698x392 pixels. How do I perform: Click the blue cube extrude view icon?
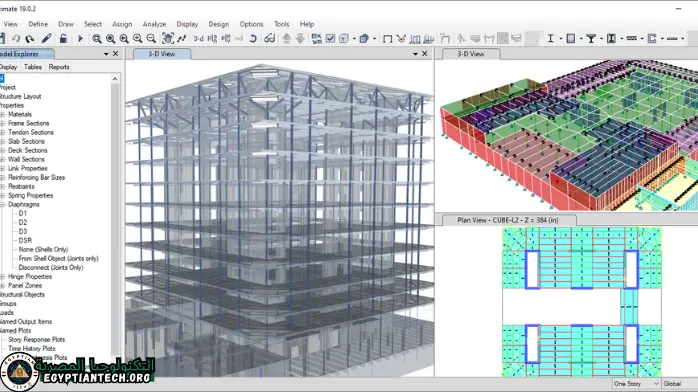364,39
